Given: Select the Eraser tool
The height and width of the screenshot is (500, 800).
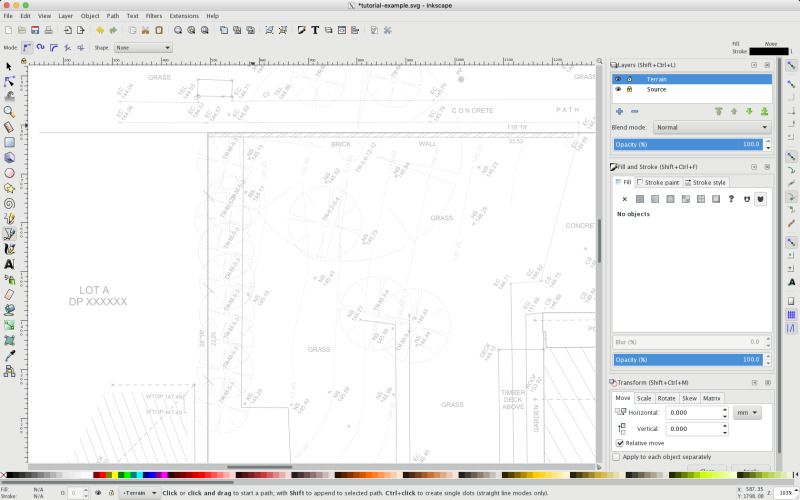Looking at the screenshot, I should point(9,295).
